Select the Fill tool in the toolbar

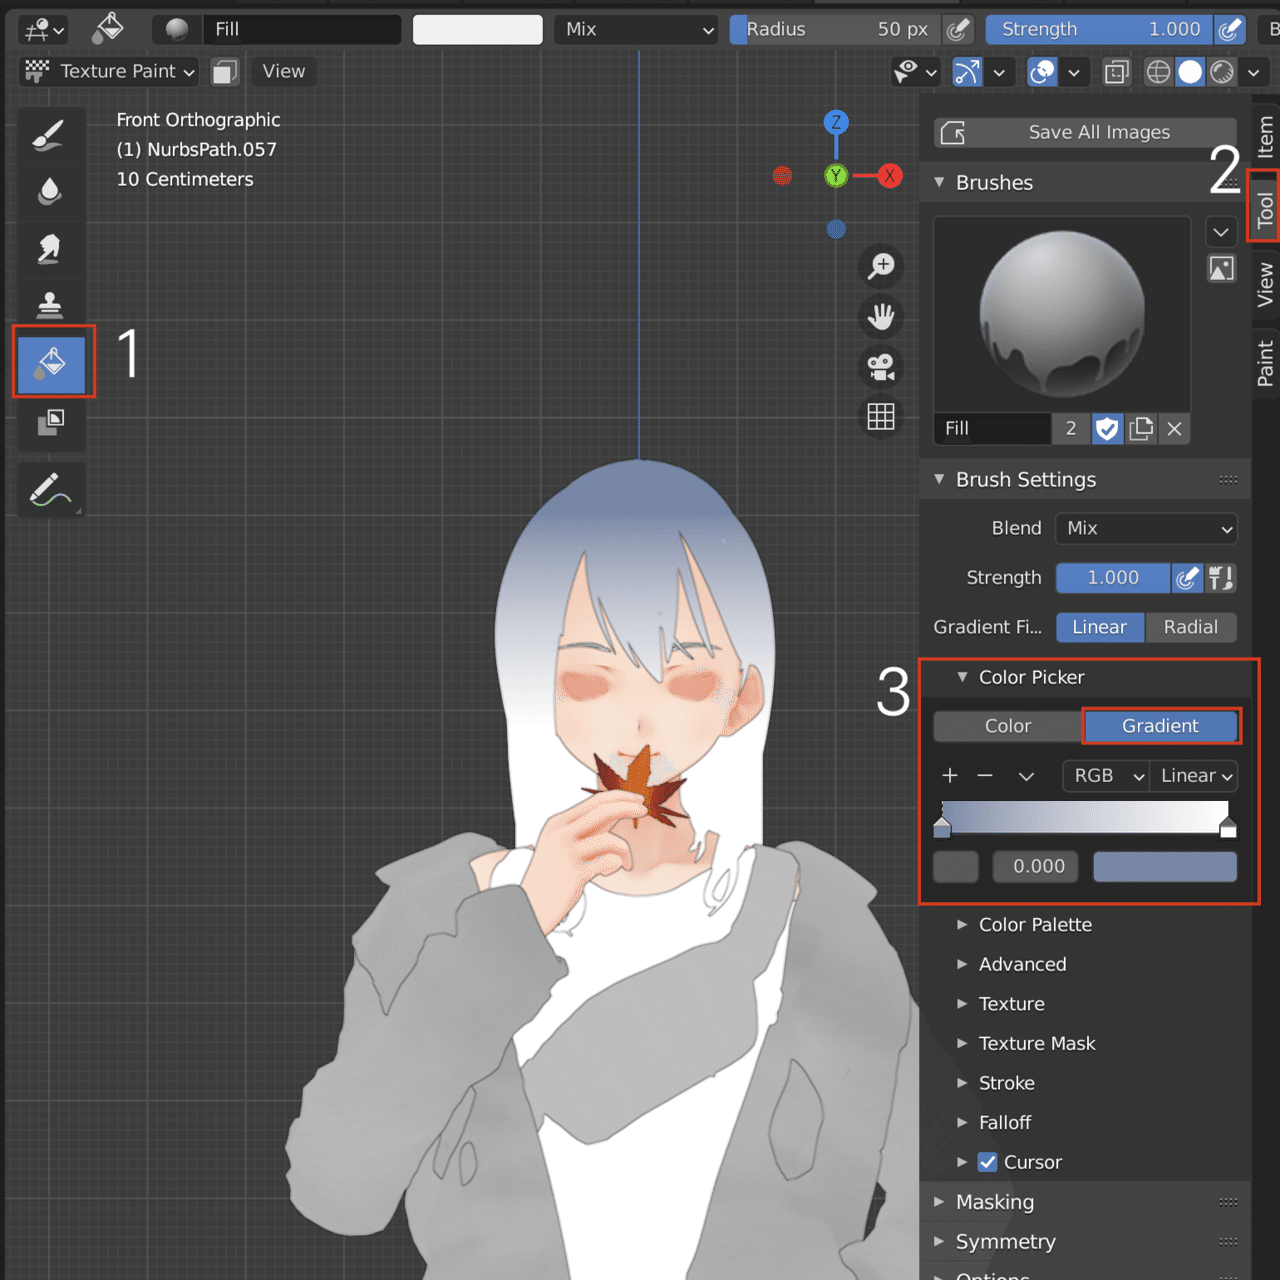click(x=51, y=363)
